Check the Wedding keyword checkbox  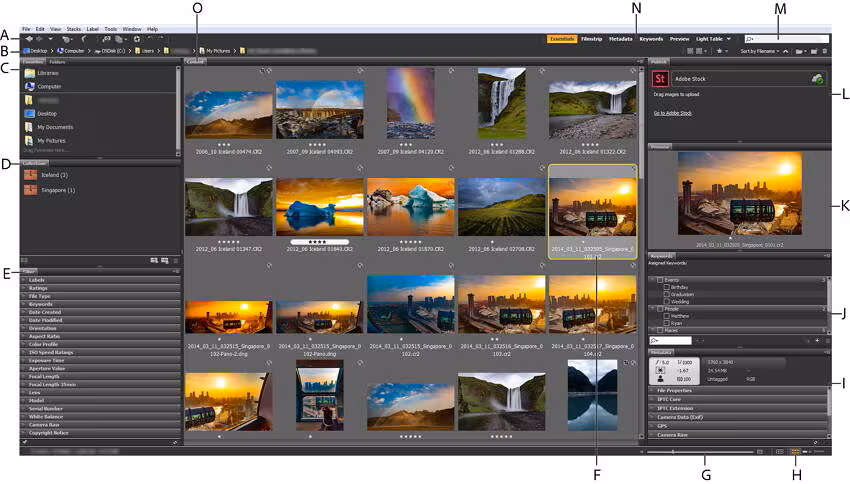click(667, 301)
